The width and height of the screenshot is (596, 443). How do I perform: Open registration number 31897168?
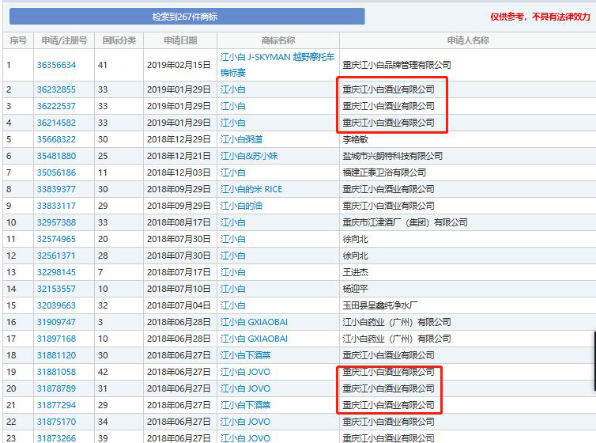[x=56, y=339]
